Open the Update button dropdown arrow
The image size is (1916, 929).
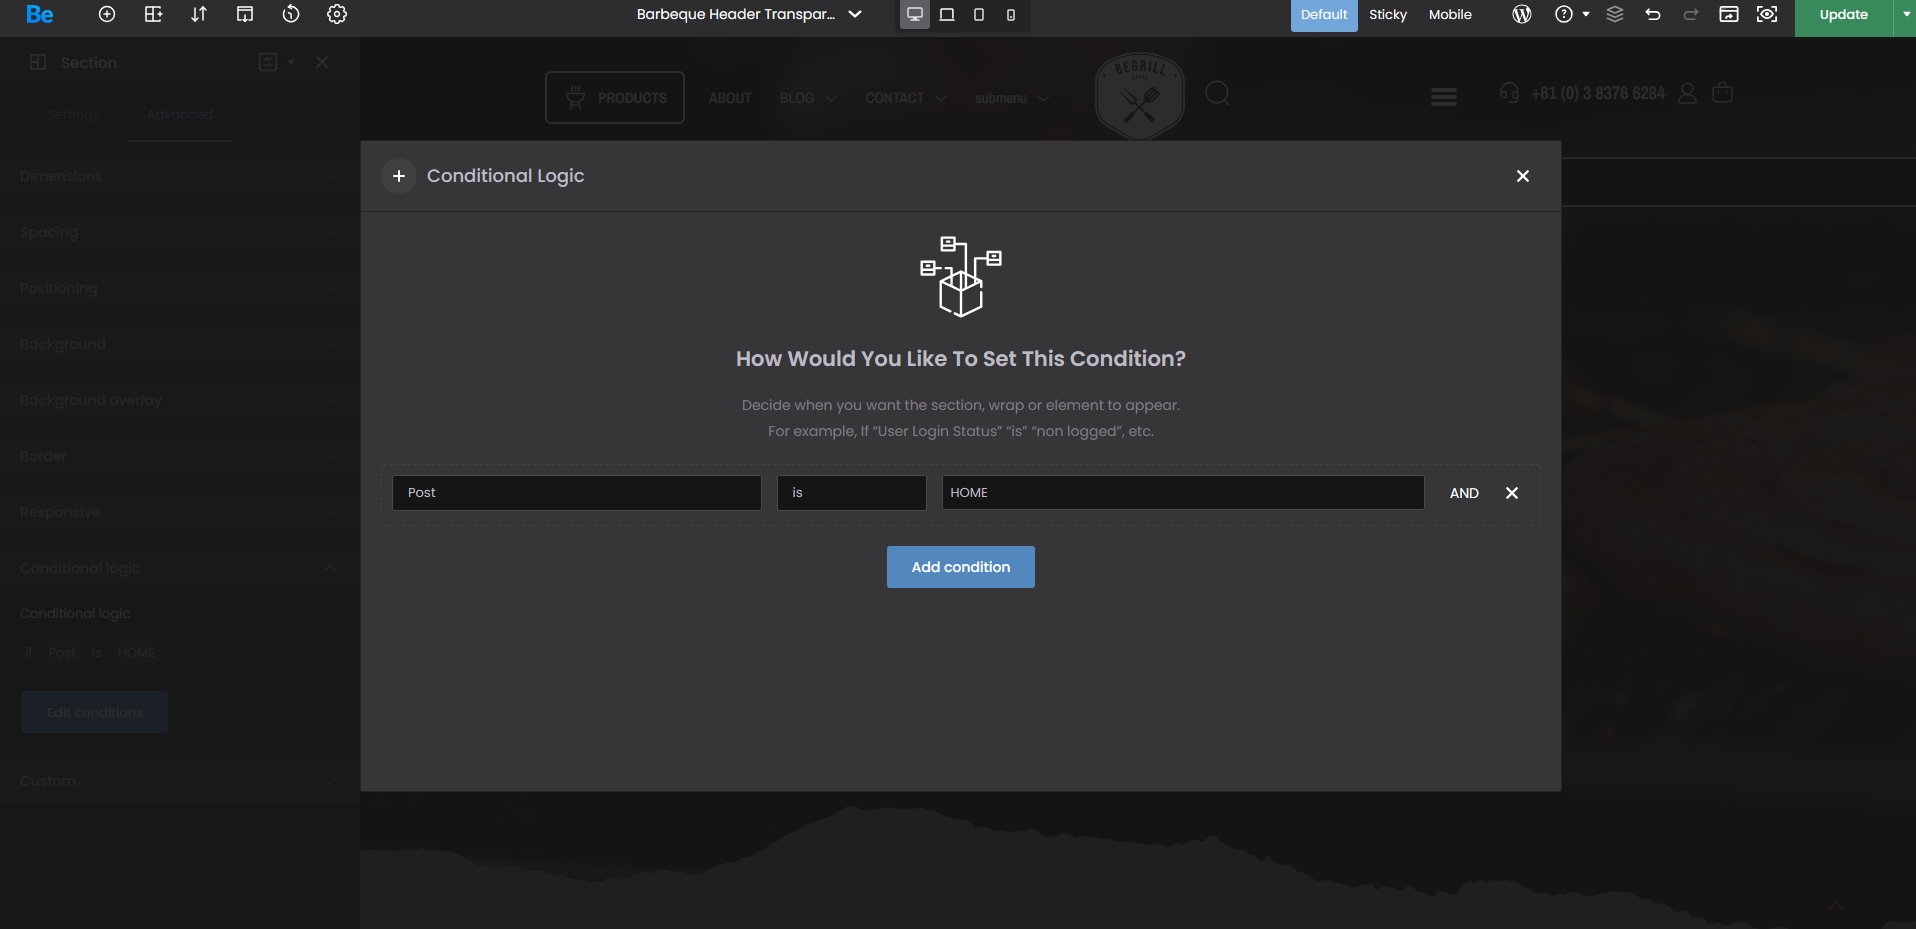1906,15
